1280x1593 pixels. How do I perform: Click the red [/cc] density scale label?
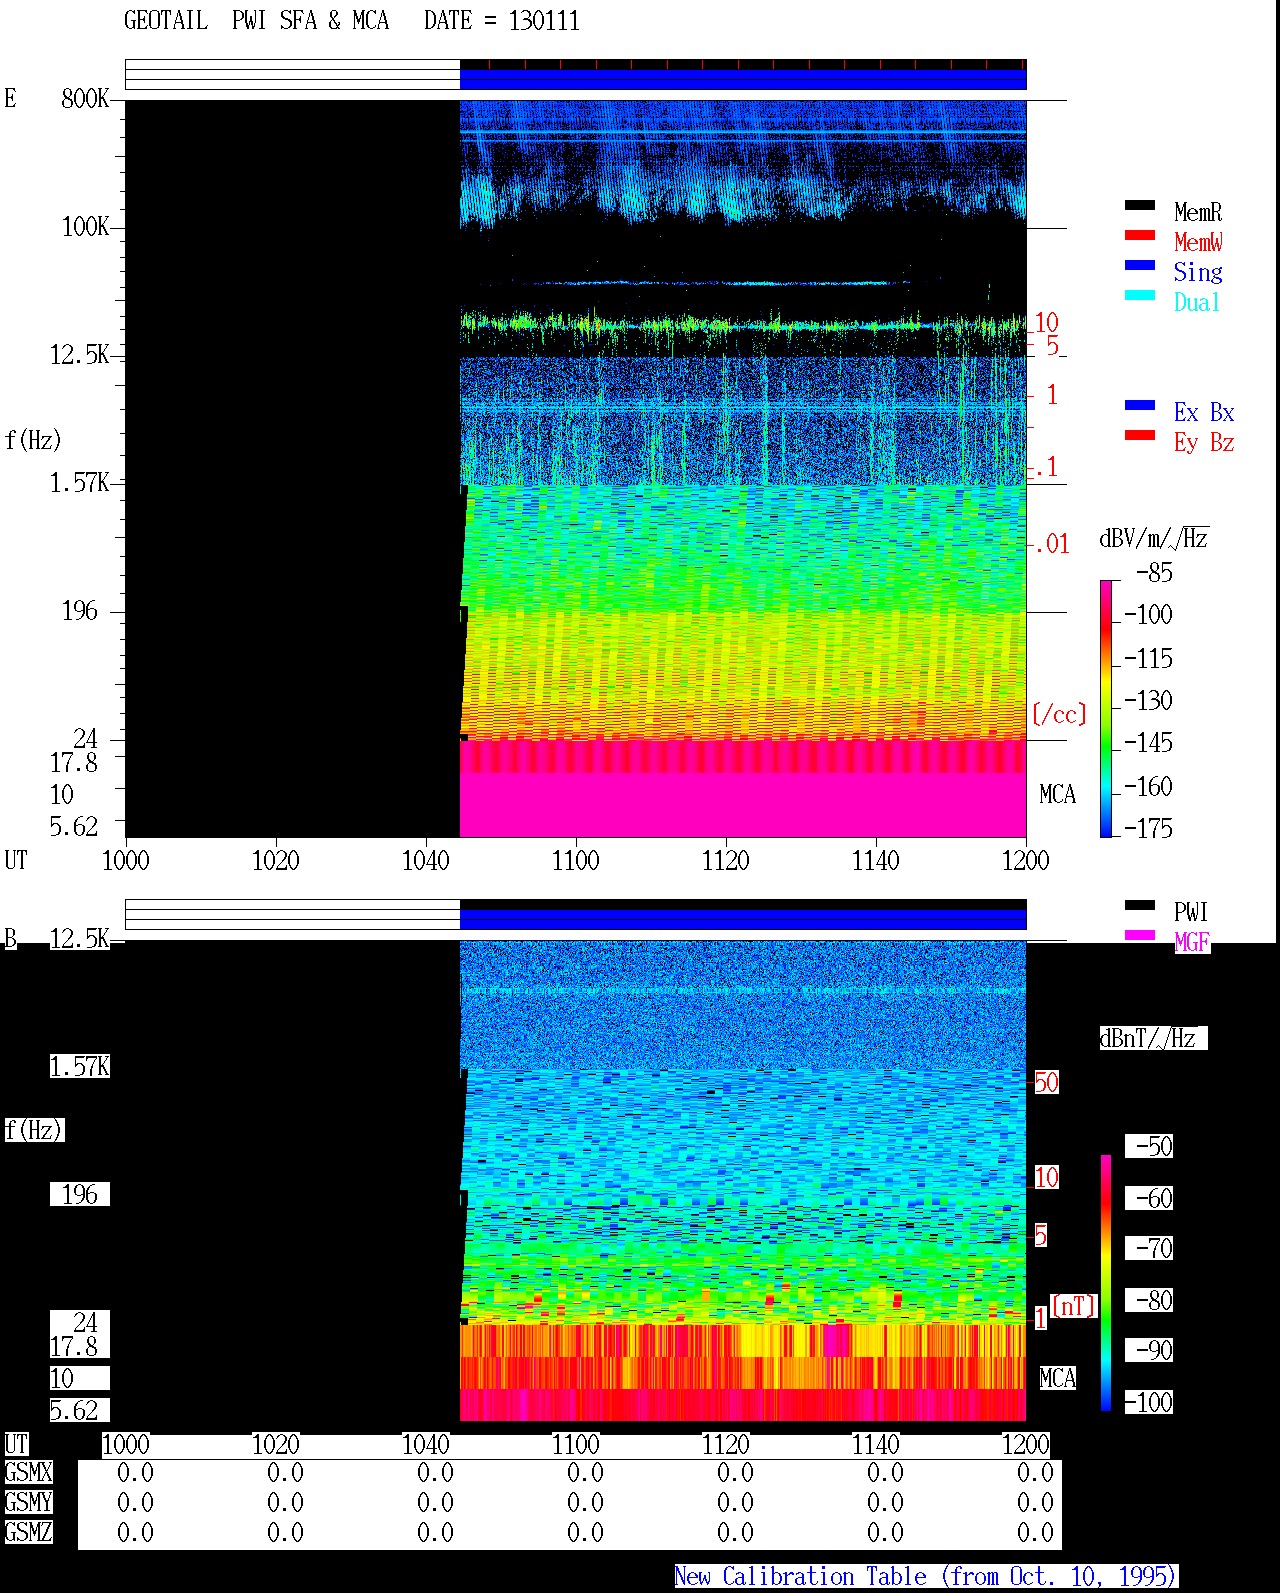point(1059,714)
